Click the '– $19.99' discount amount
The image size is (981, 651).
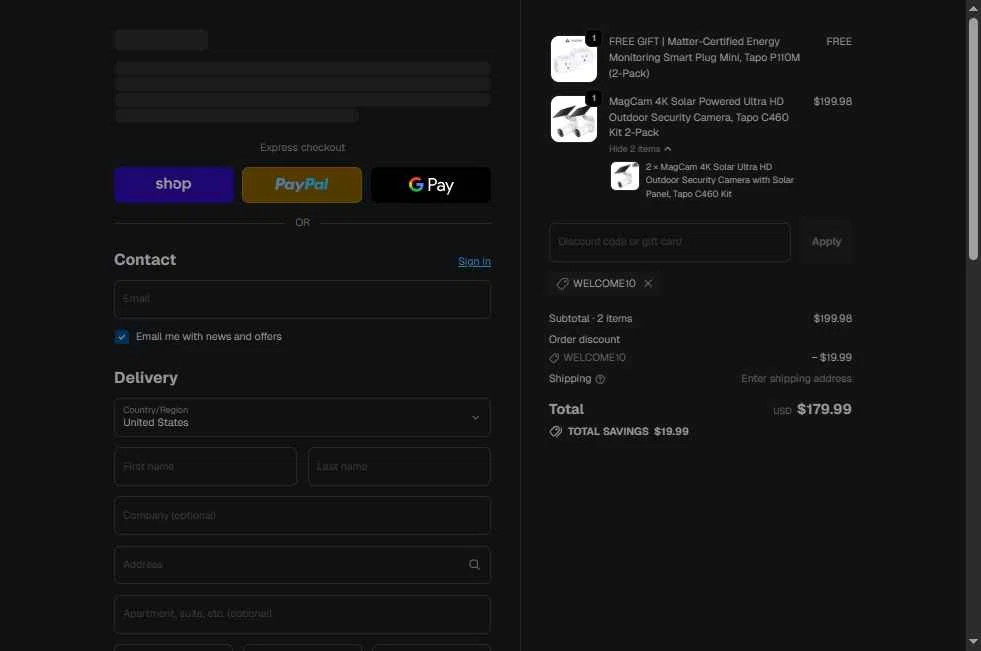pyautogui.click(x=831, y=357)
